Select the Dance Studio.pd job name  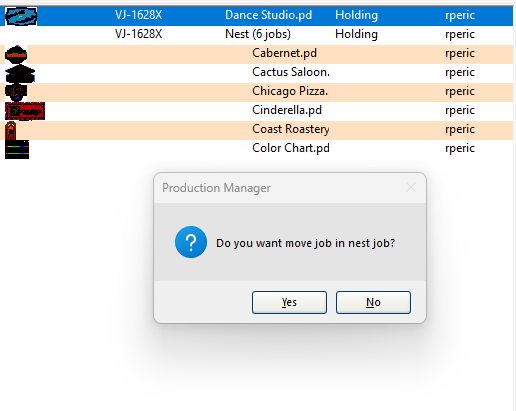tap(269, 15)
